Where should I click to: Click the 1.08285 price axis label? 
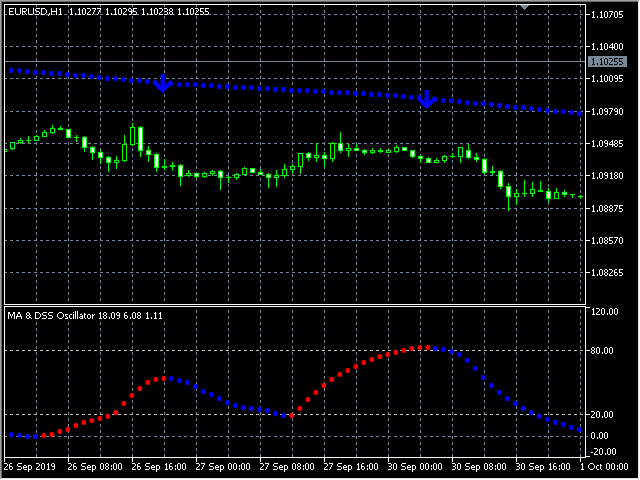(609, 272)
